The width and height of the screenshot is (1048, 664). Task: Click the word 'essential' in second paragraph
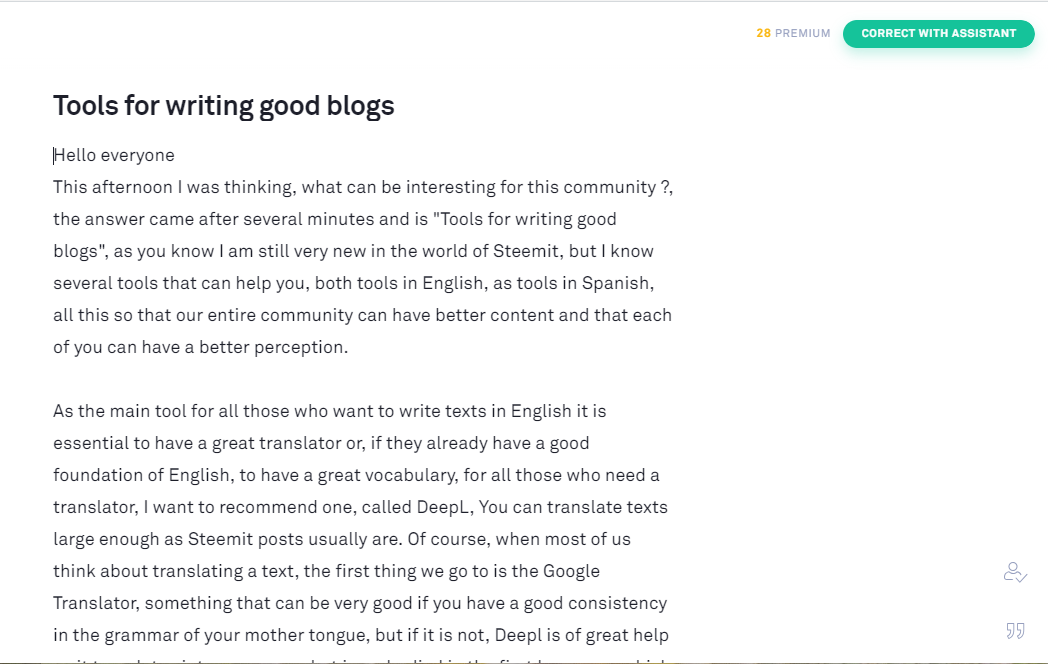[88, 443]
